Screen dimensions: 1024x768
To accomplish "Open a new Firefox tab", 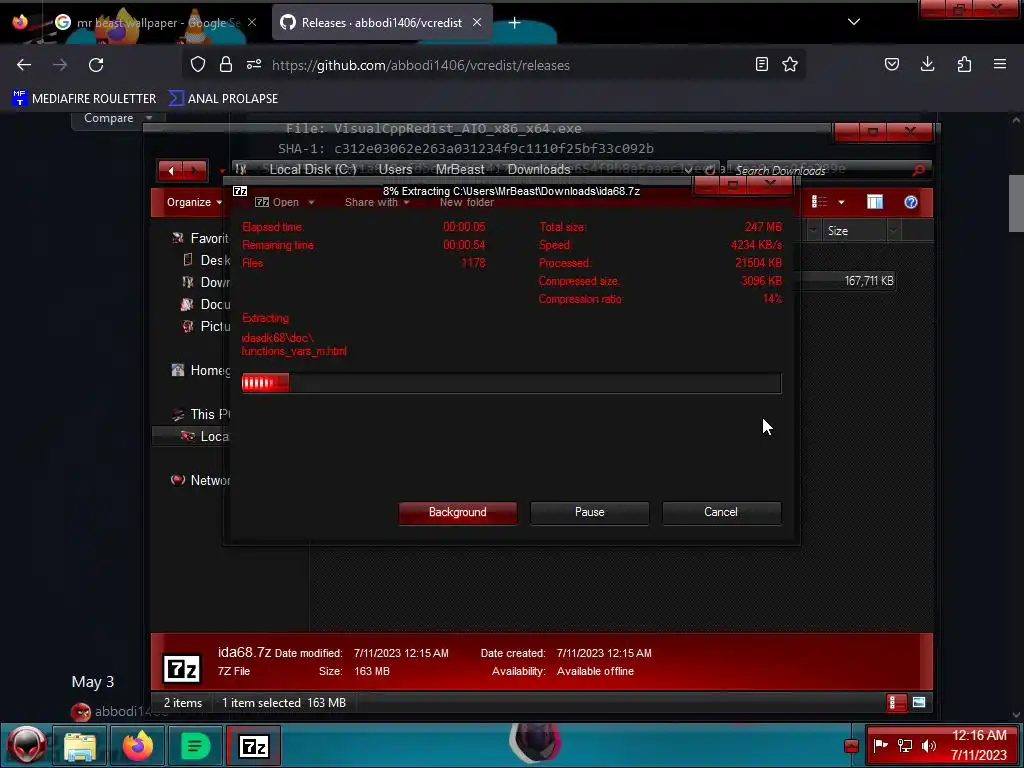I will [x=515, y=23].
